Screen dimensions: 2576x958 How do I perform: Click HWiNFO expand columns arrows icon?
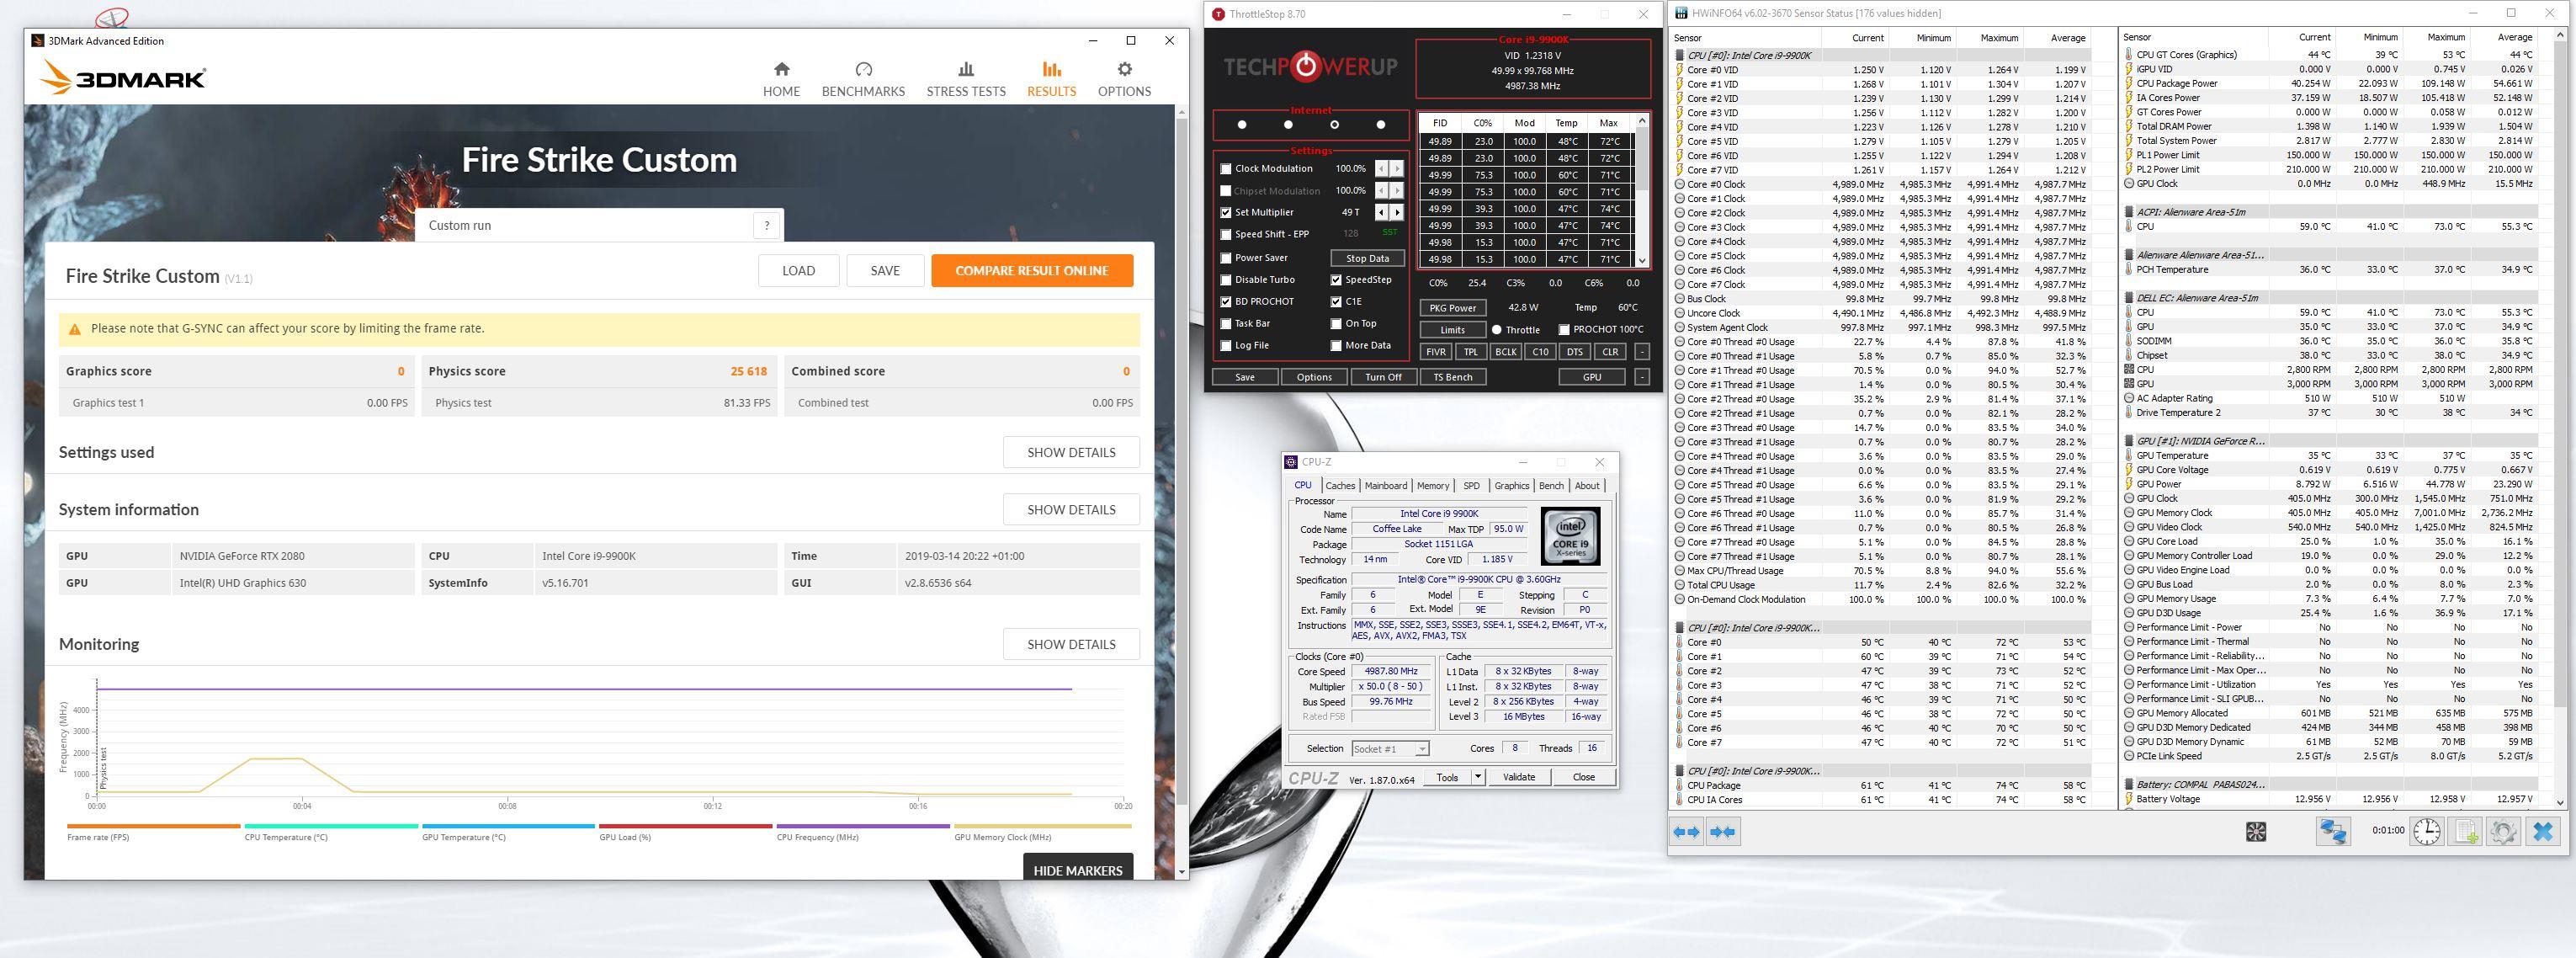click(x=1687, y=831)
